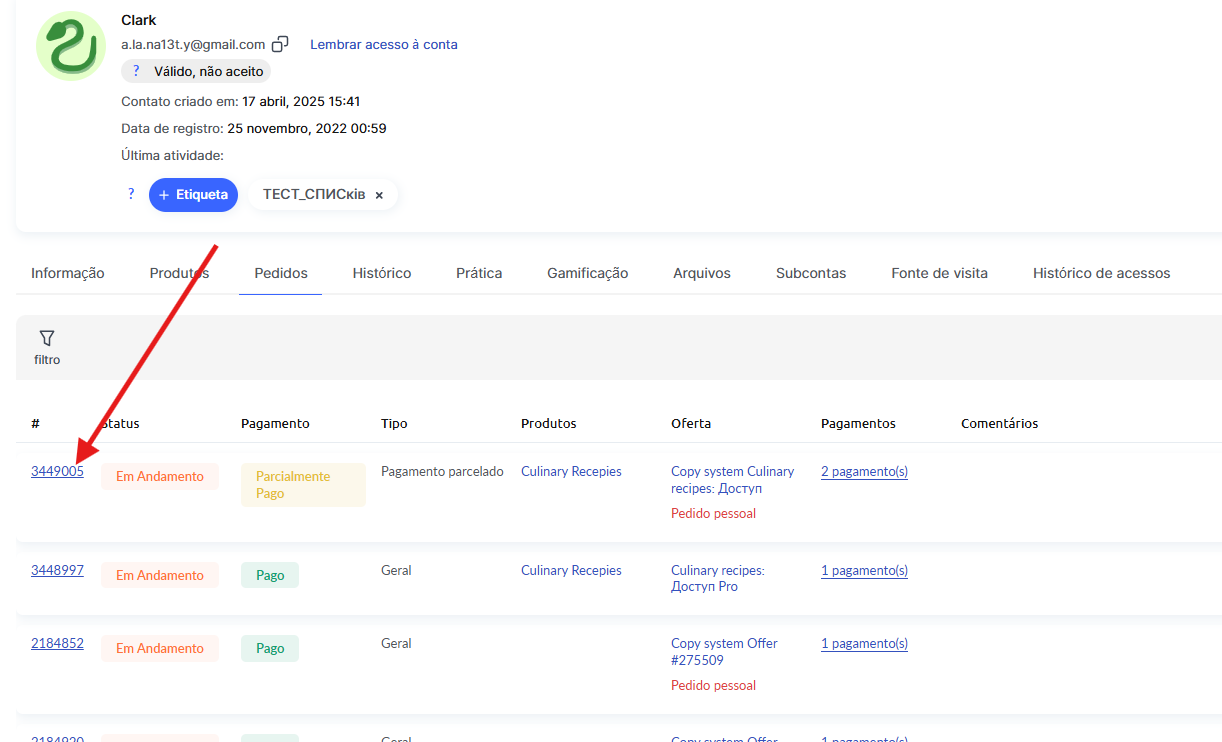This screenshot has width=1222, height=742.
Task: Click Lembrar acesso à conta link
Action: point(383,44)
